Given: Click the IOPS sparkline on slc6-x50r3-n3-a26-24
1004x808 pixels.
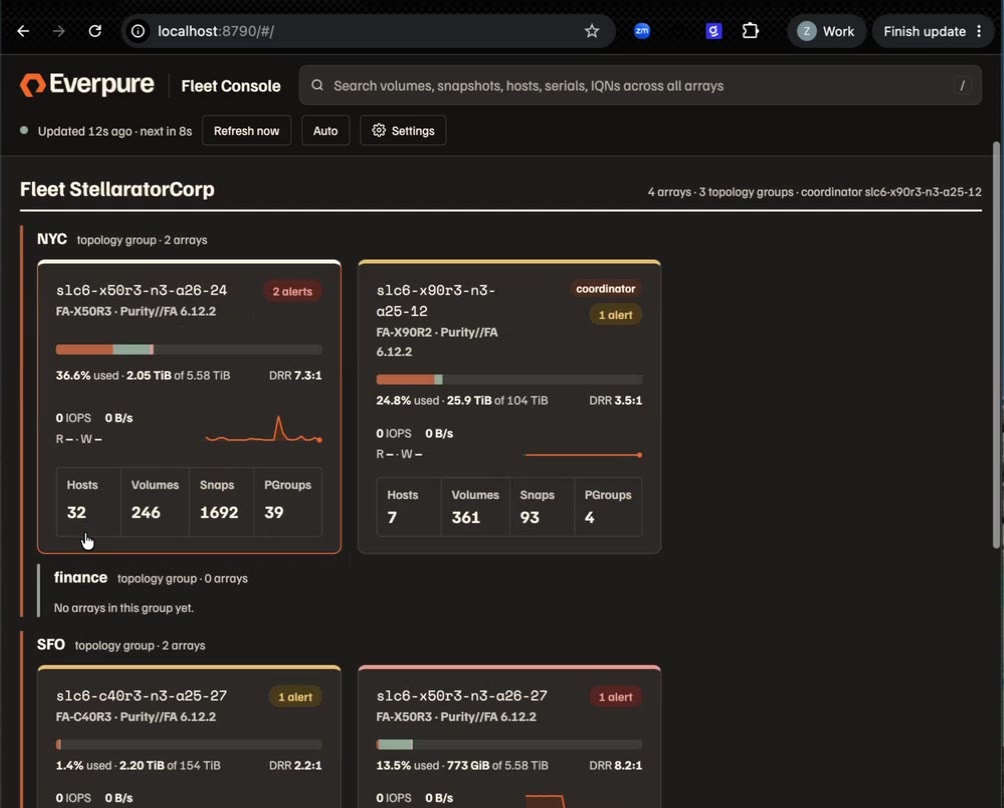Looking at the screenshot, I should point(263,430).
